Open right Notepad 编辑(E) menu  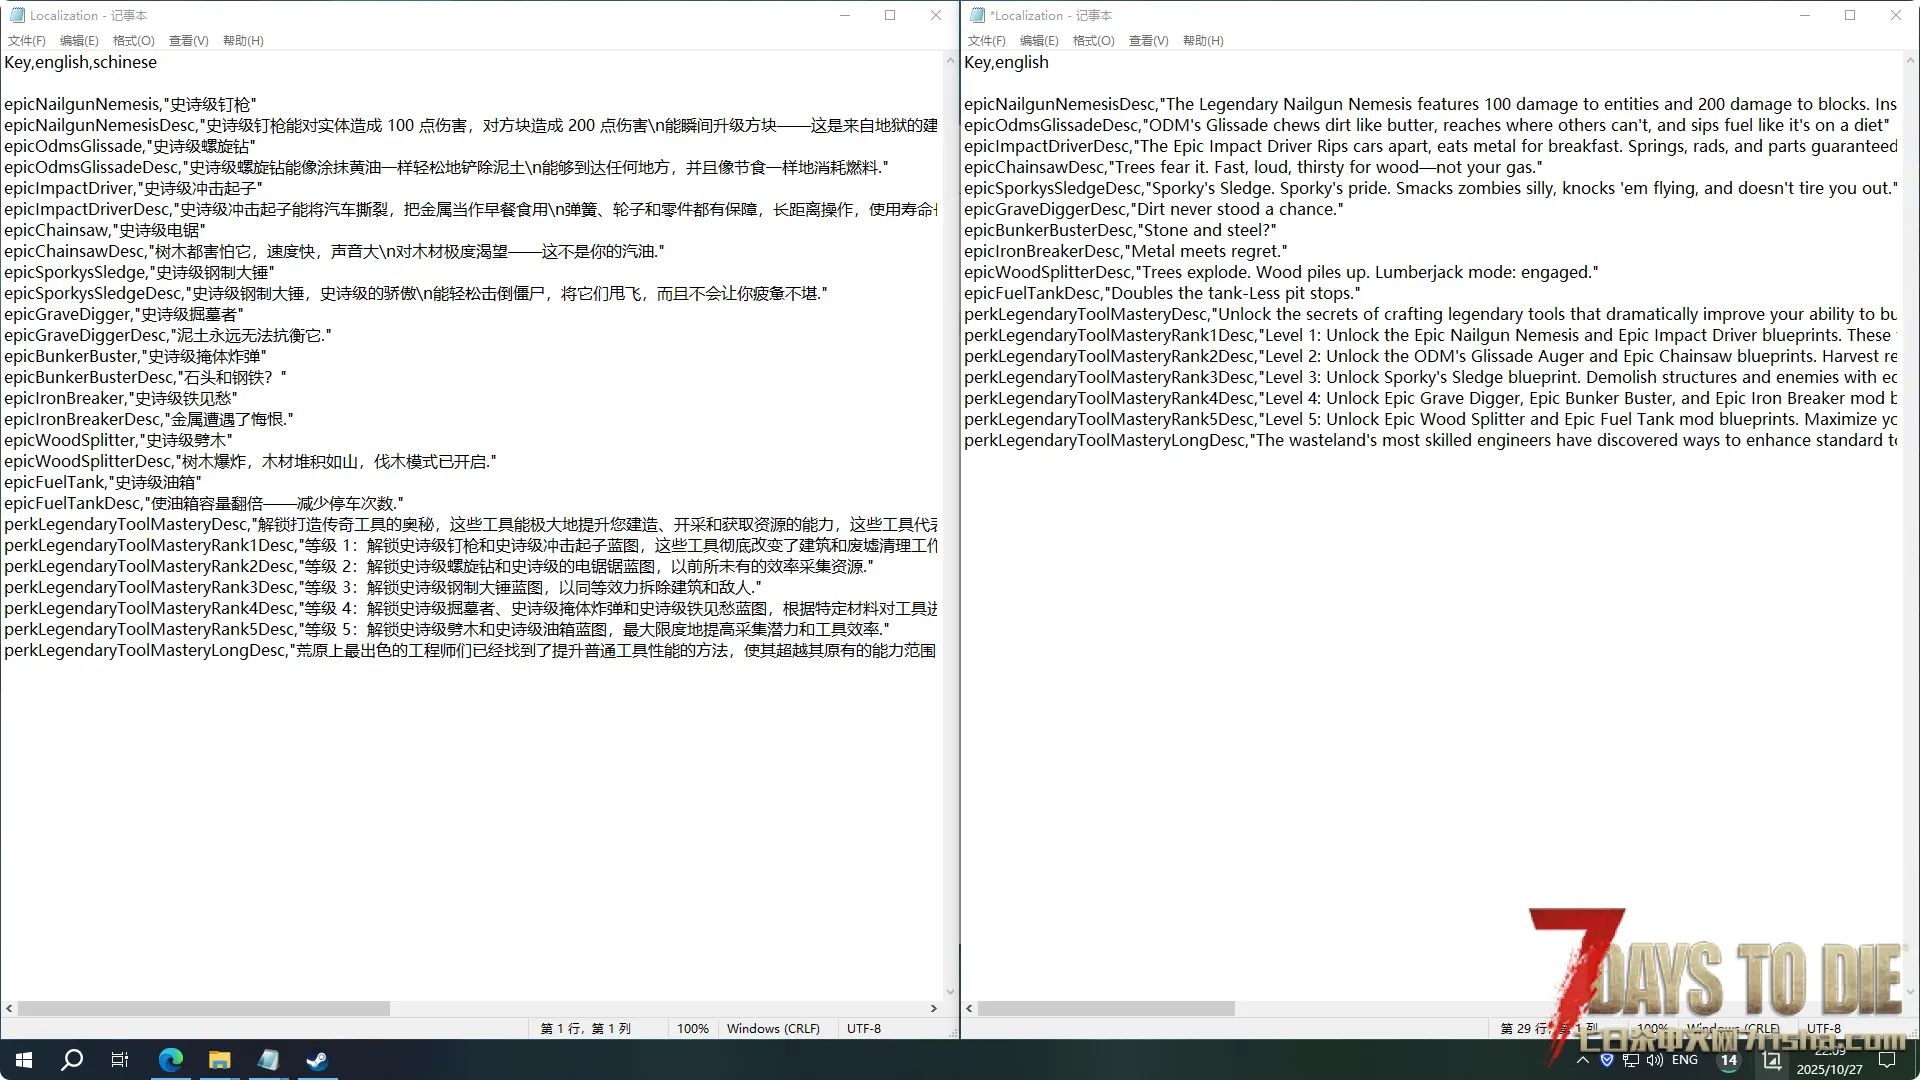coord(1039,41)
